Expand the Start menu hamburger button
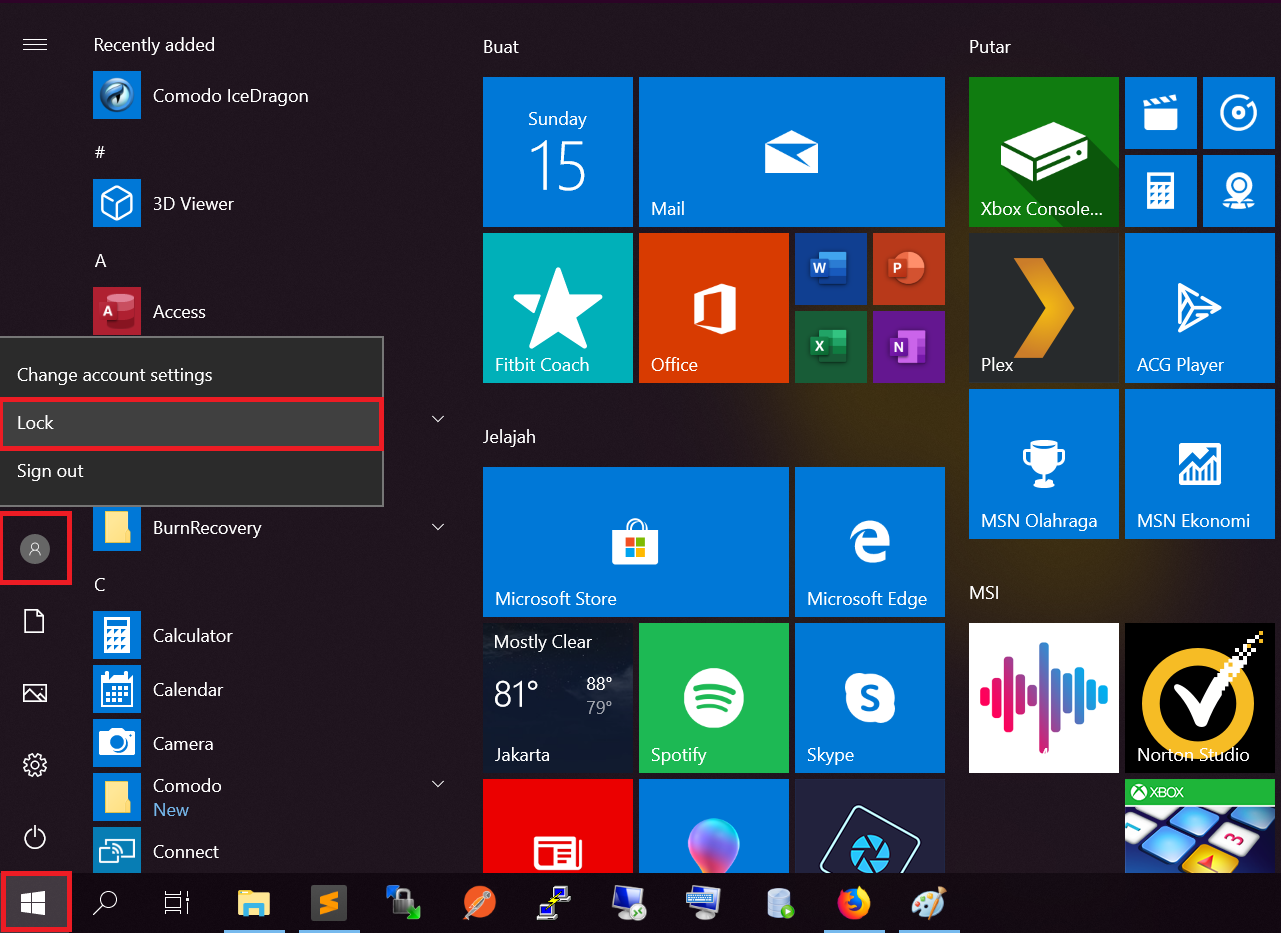 (35, 45)
